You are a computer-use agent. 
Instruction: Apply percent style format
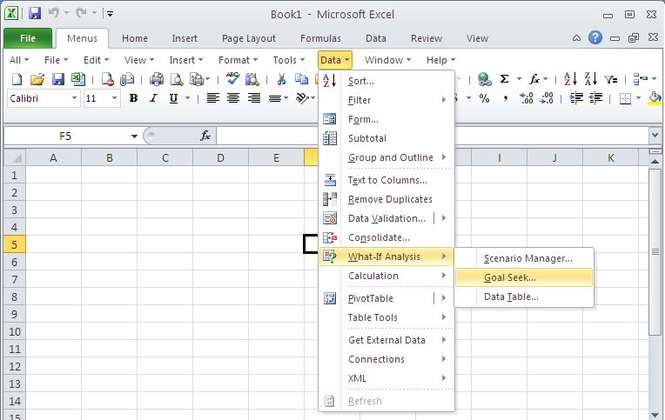point(484,98)
